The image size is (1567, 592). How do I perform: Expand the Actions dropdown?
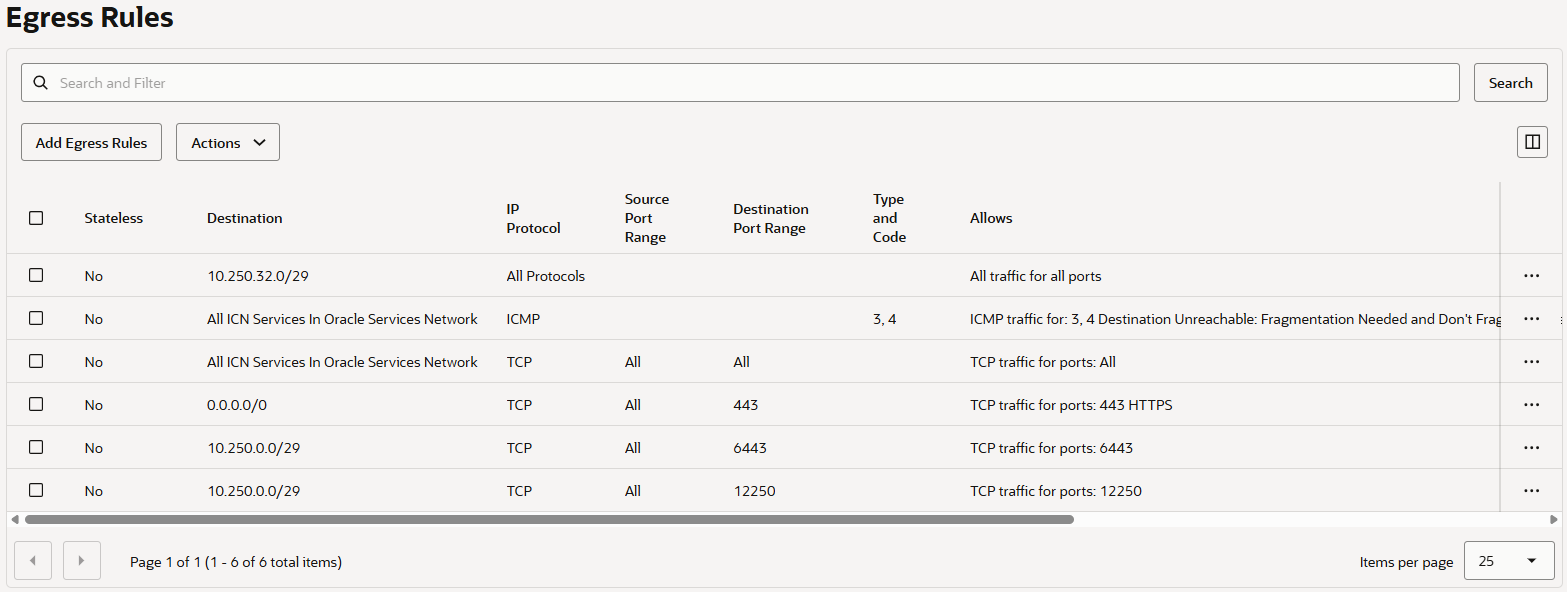point(228,142)
